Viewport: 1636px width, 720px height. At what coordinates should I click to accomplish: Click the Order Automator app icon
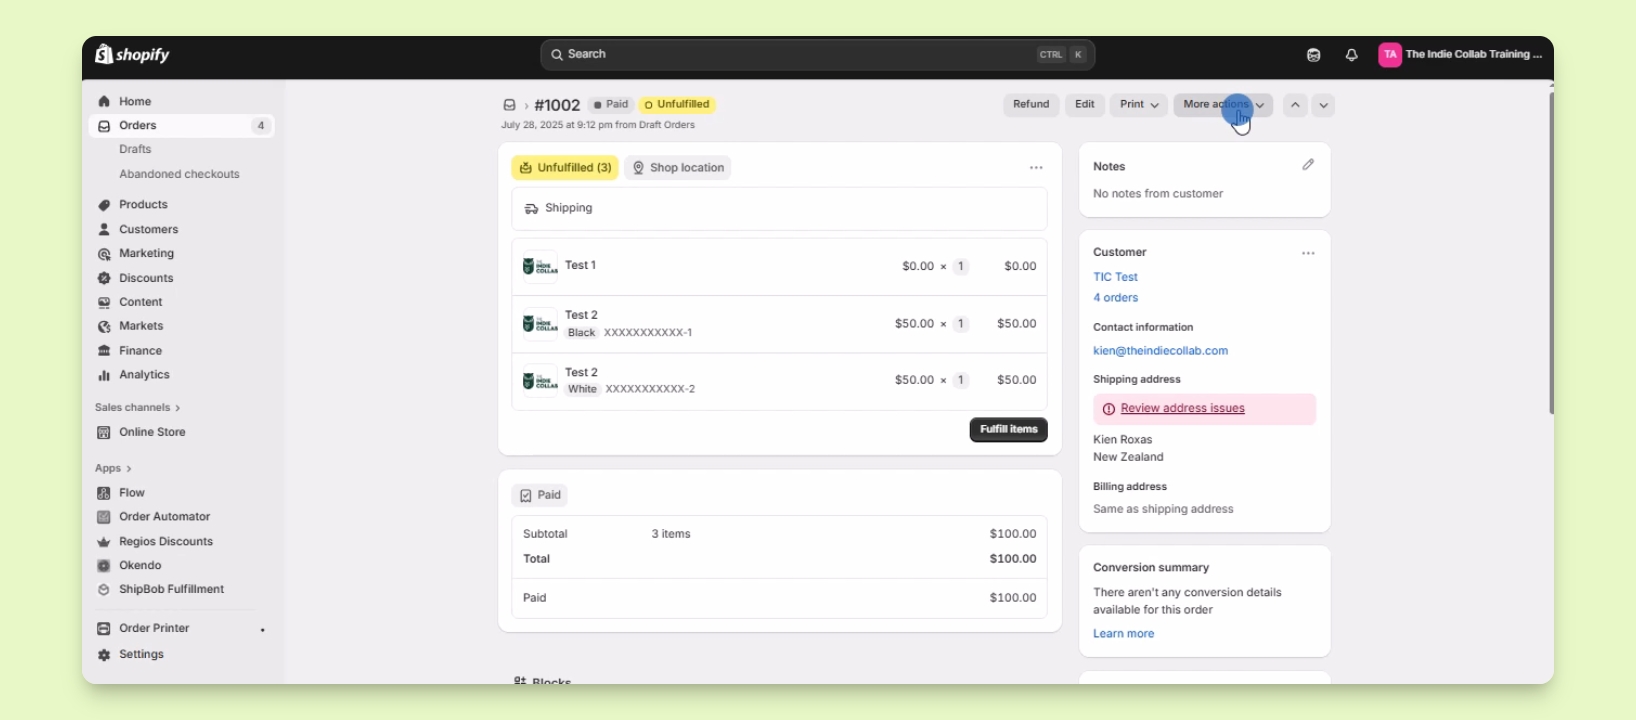pos(104,517)
